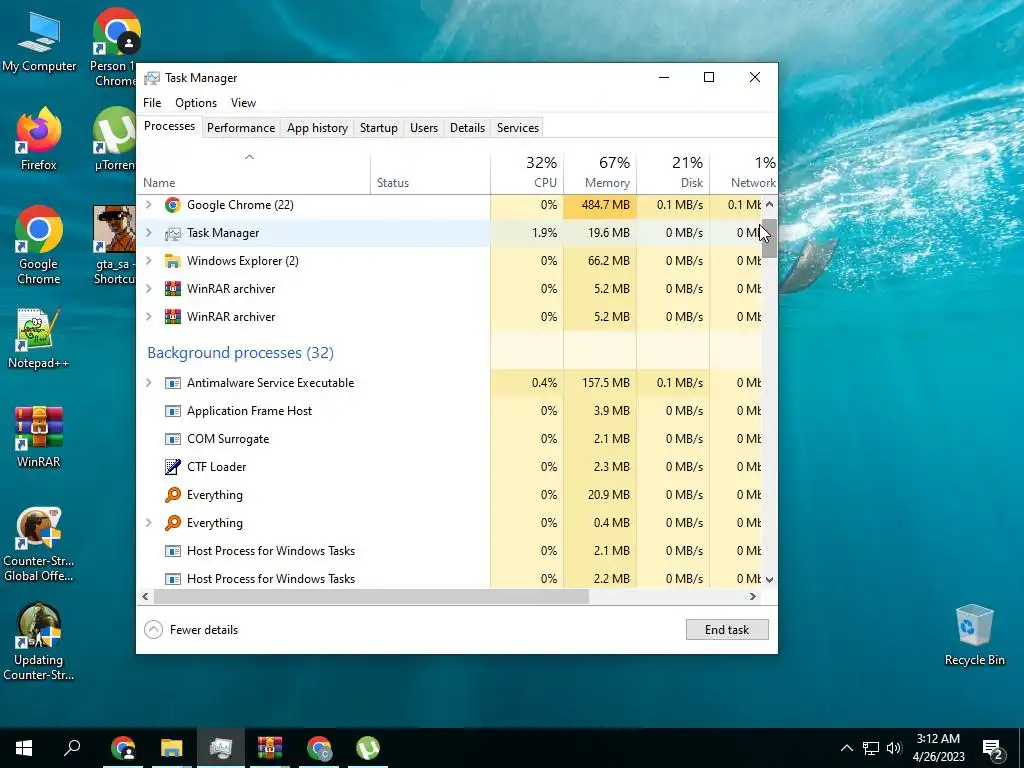Image resolution: width=1024 pixels, height=768 pixels.
Task: Switch to the Services tab
Action: click(518, 128)
